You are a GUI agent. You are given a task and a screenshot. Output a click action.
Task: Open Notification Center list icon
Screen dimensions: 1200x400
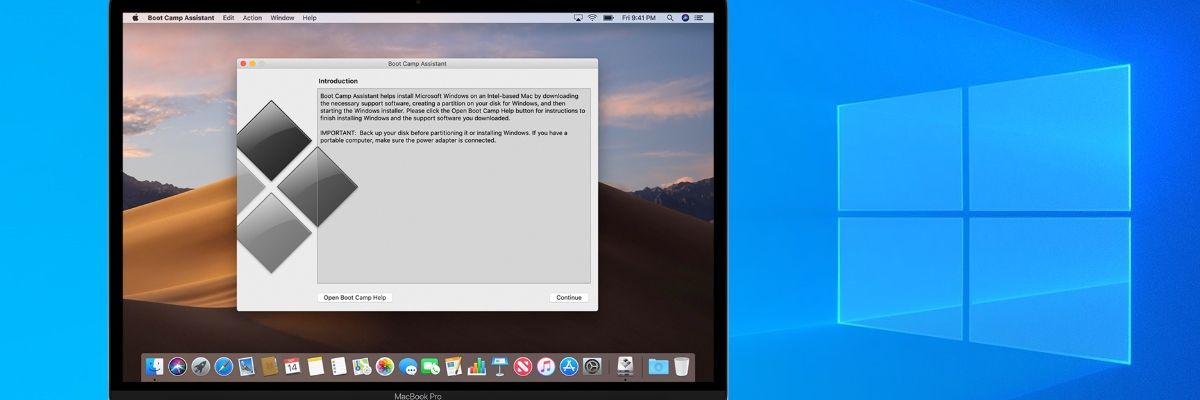[x=699, y=18]
